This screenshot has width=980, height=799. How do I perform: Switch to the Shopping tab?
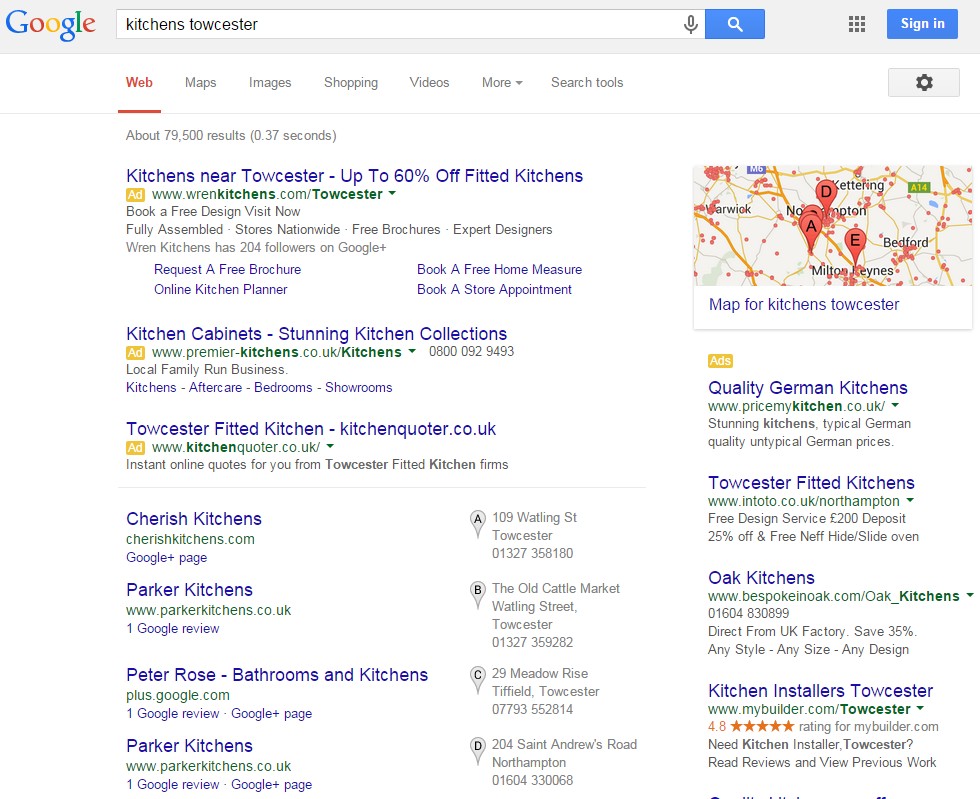(x=351, y=83)
